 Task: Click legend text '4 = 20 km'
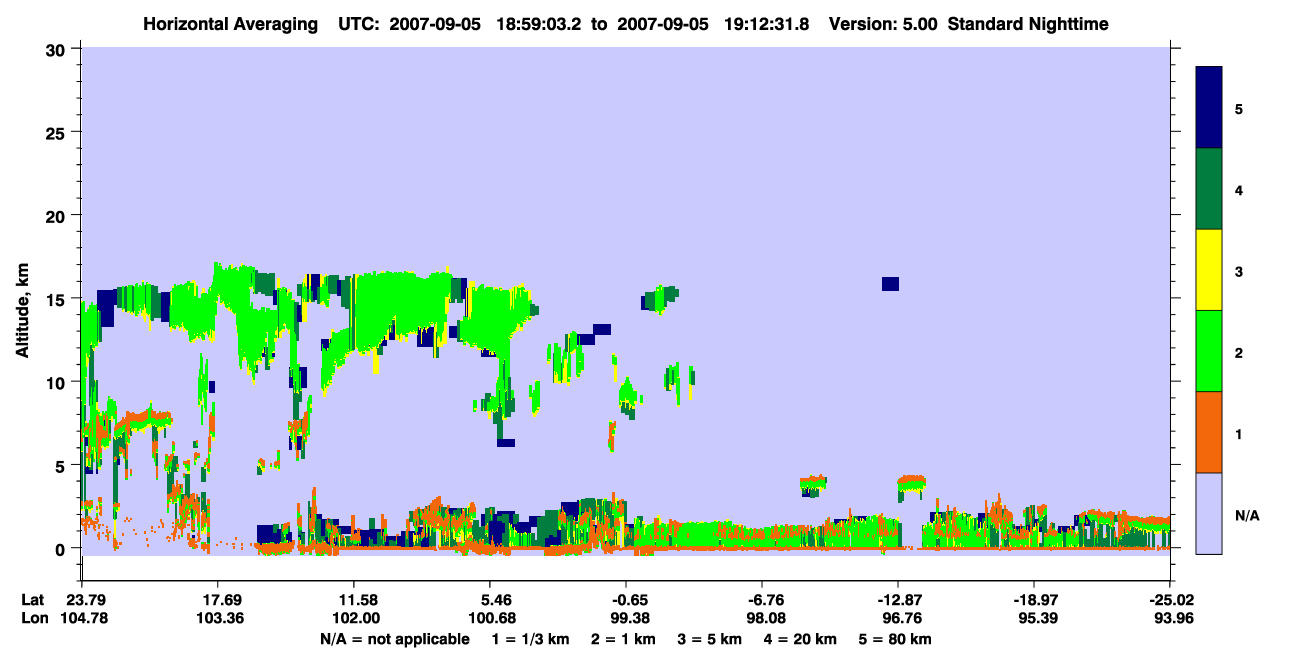point(801,639)
